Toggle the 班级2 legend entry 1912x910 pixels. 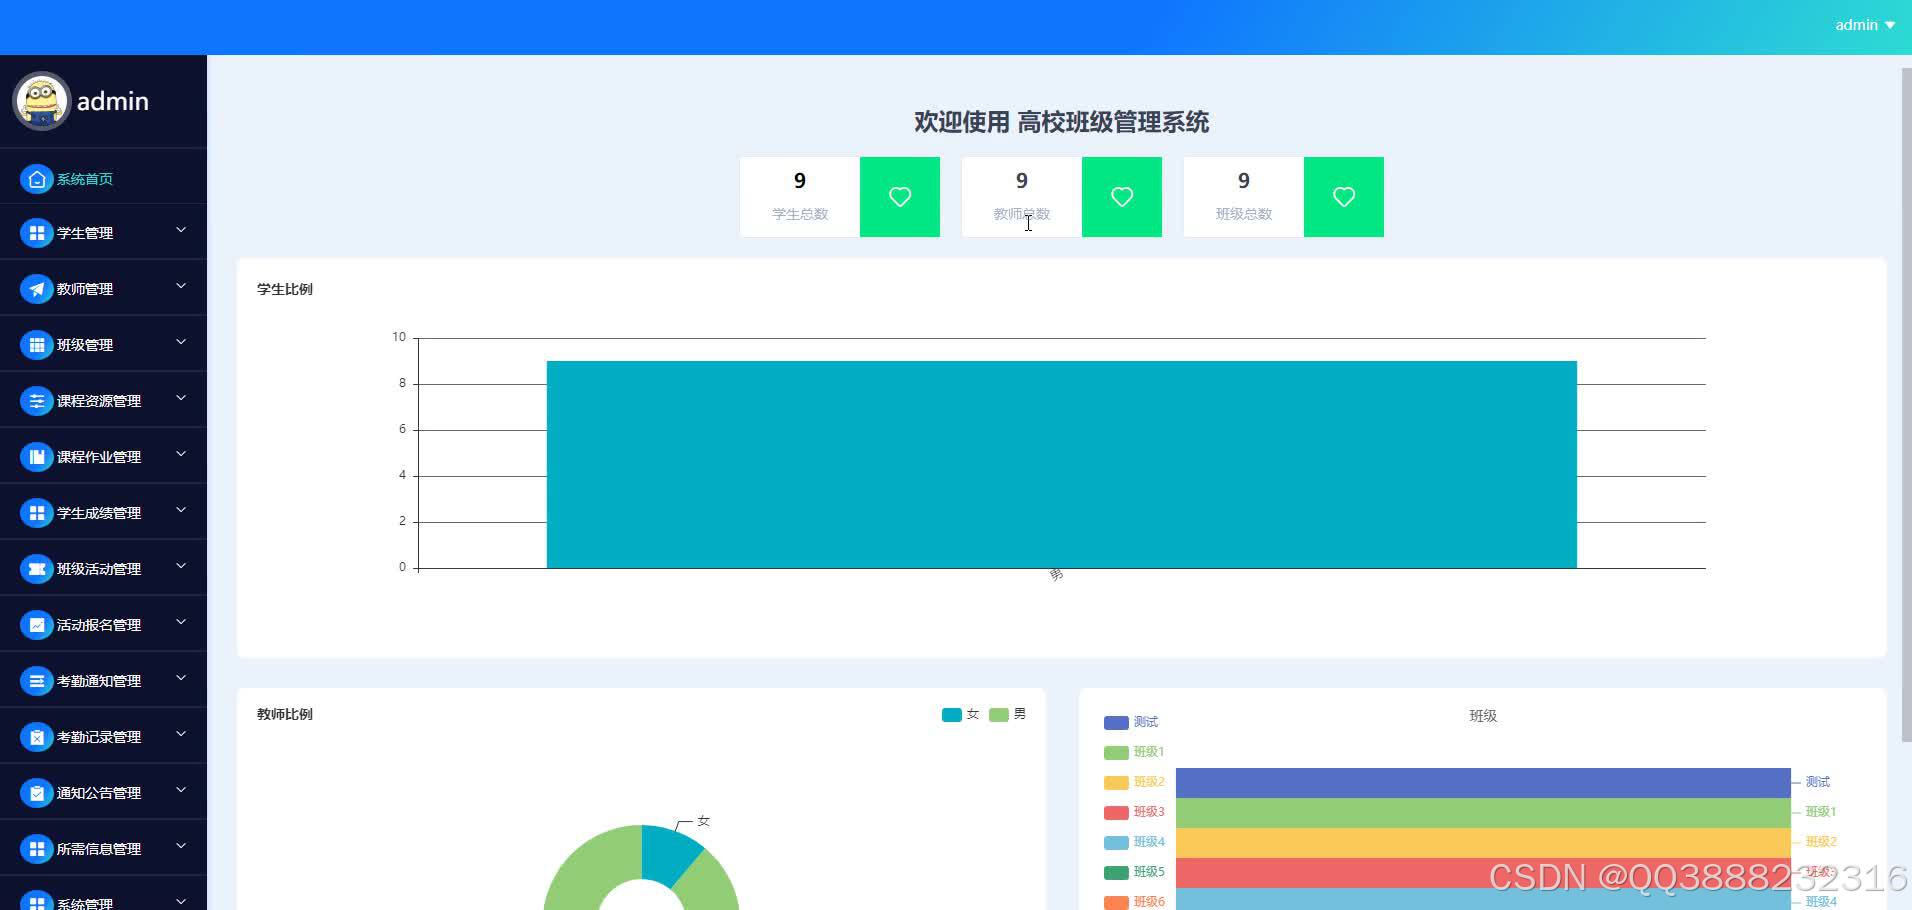(1134, 782)
